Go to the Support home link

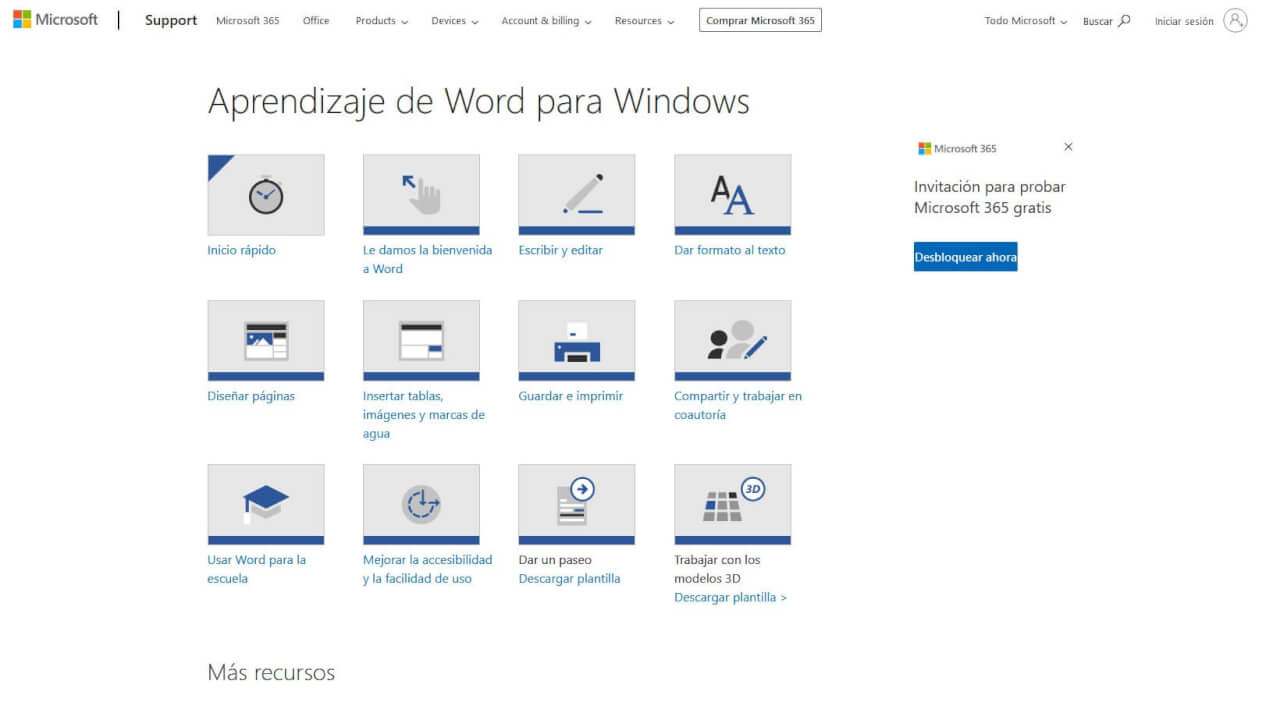tap(171, 20)
